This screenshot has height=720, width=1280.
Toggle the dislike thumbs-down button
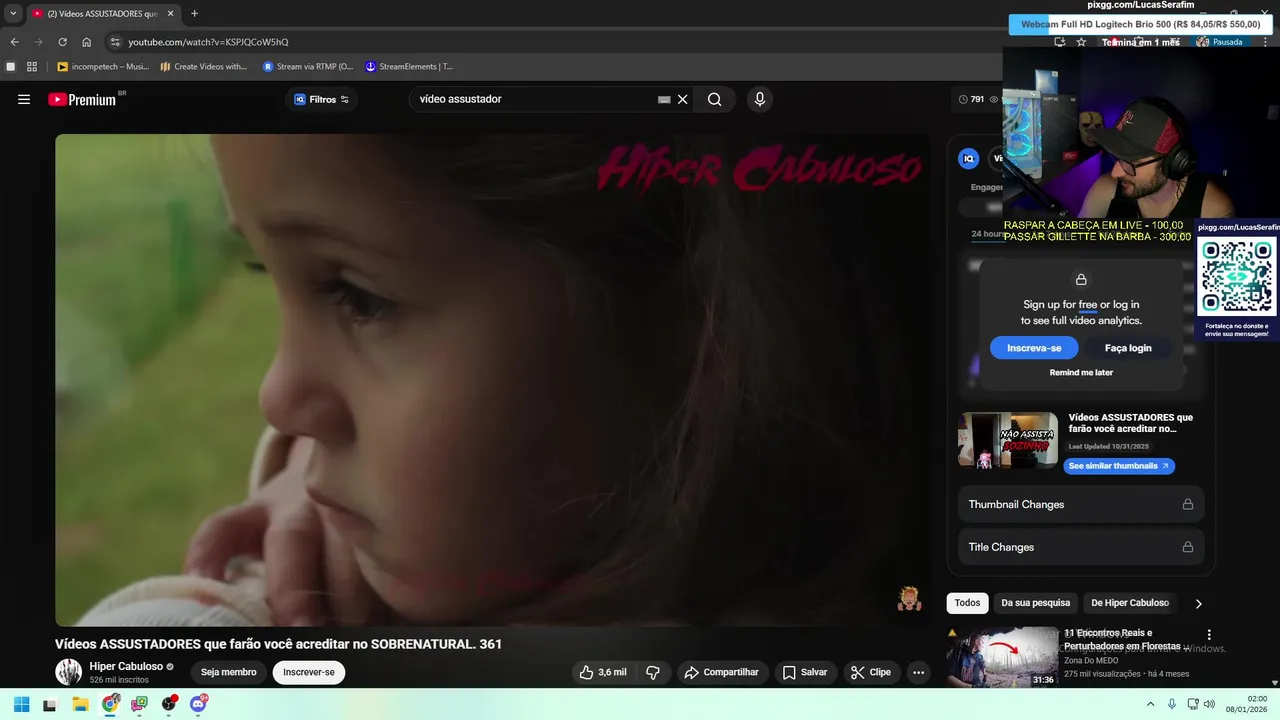[653, 672]
